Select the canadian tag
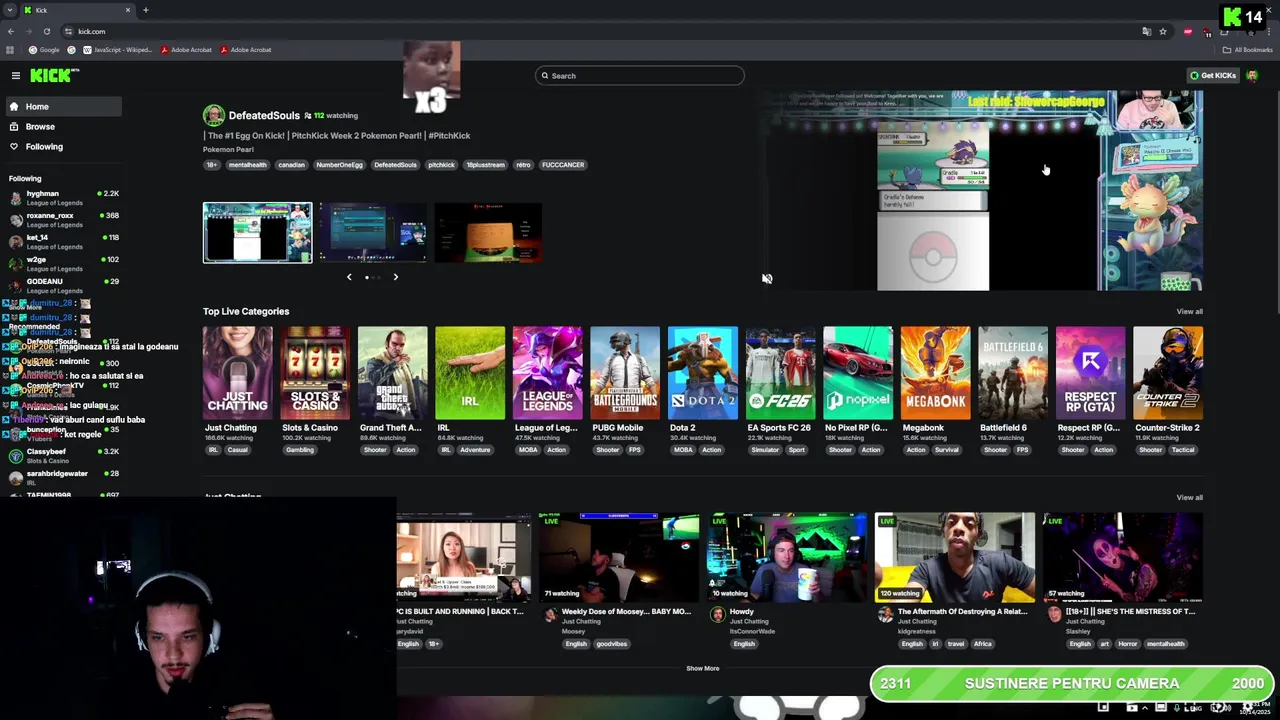This screenshot has width=1280, height=720. [291, 165]
